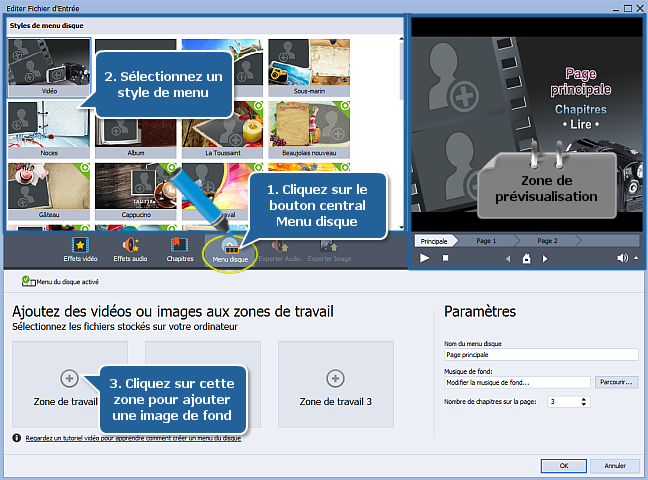Click the Menu disque central button
The image size is (648, 480).
230,249
